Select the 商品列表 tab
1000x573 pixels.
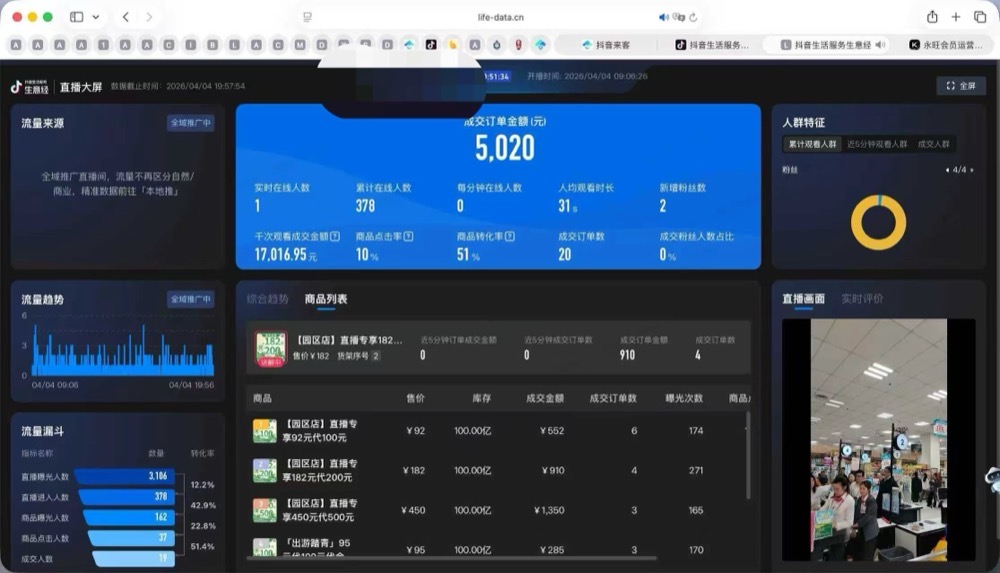[326, 299]
